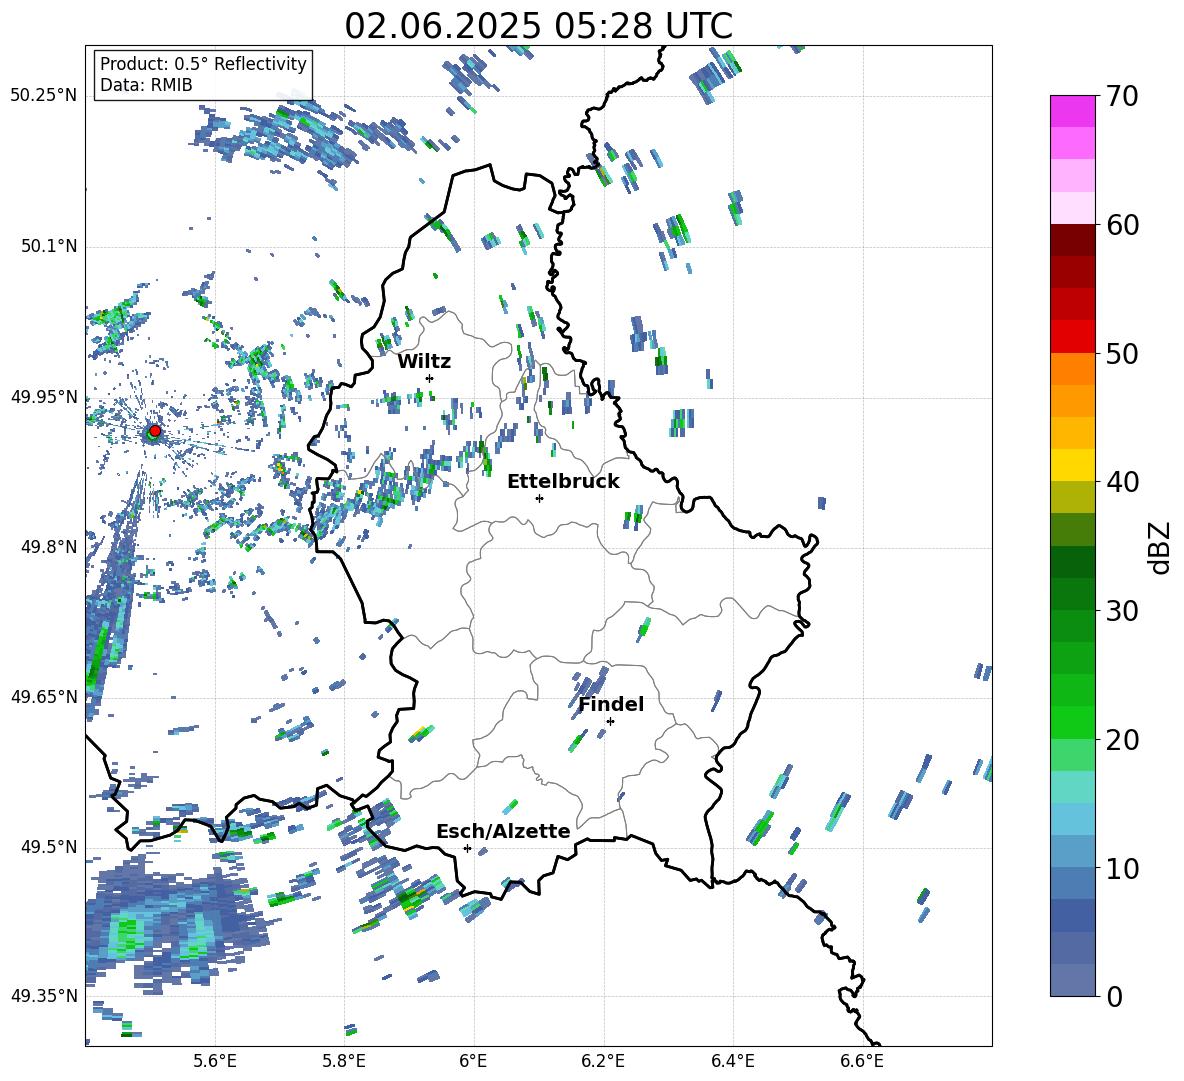Click the colorbar tick label 60
1184x1081 pixels.
point(1121,225)
